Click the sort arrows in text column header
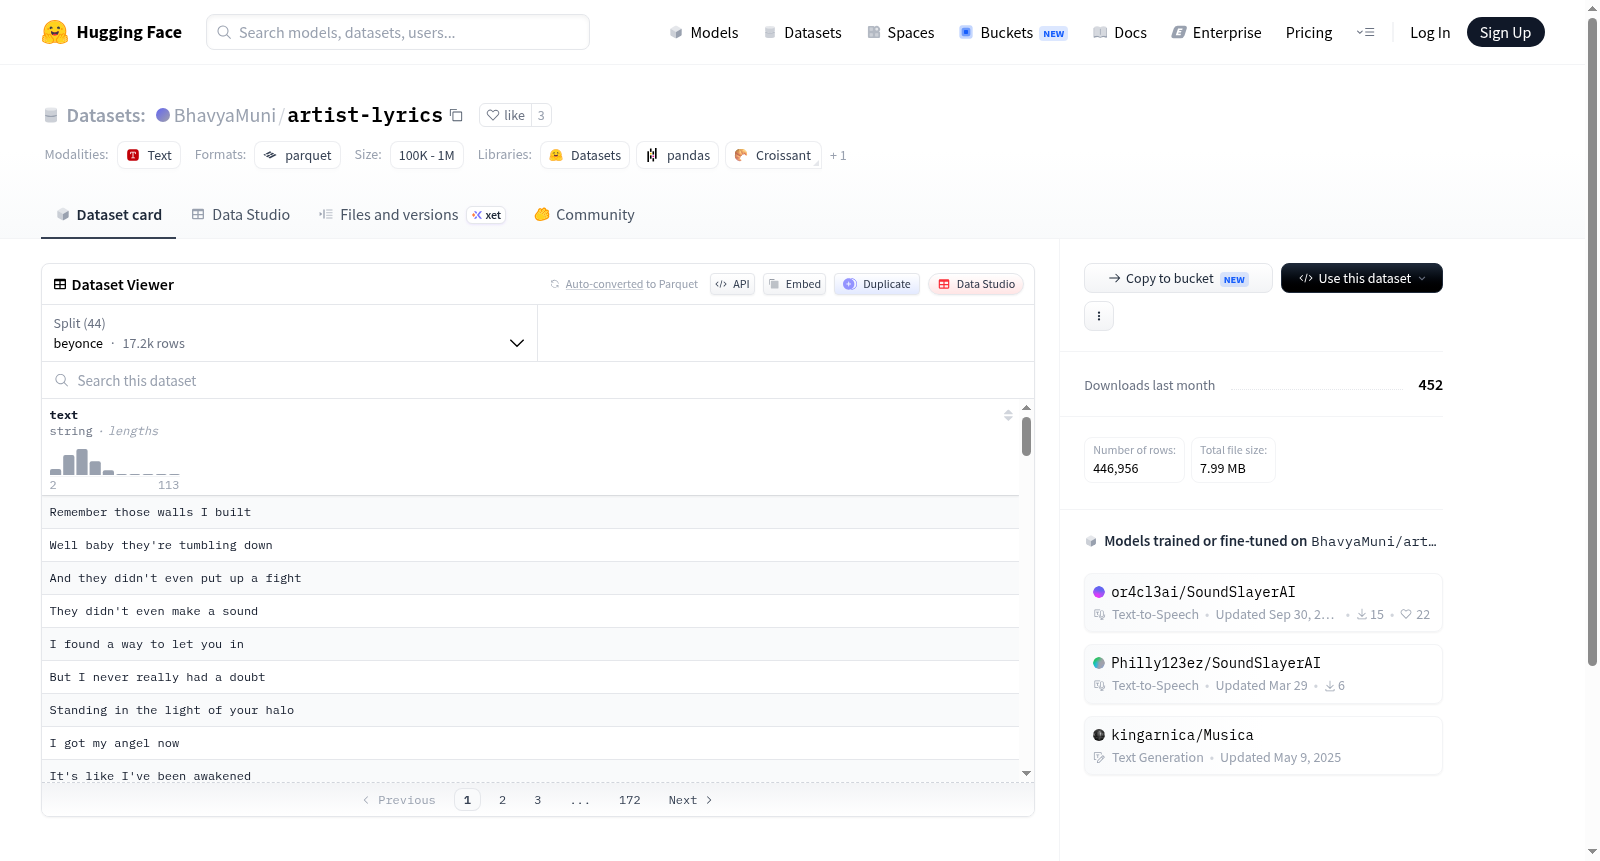 [x=1008, y=415]
